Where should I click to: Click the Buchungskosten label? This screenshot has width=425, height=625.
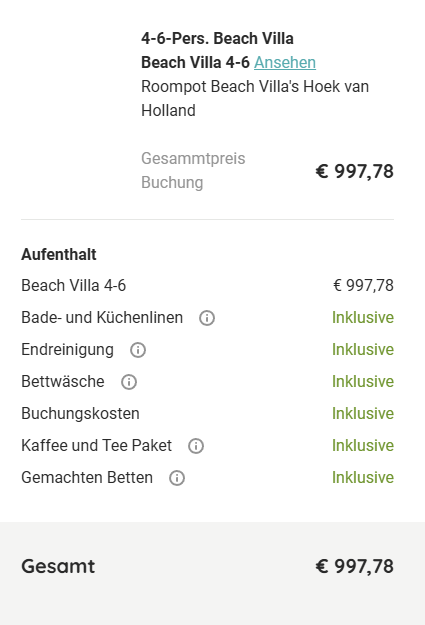pyautogui.click(x=80, y=413)
